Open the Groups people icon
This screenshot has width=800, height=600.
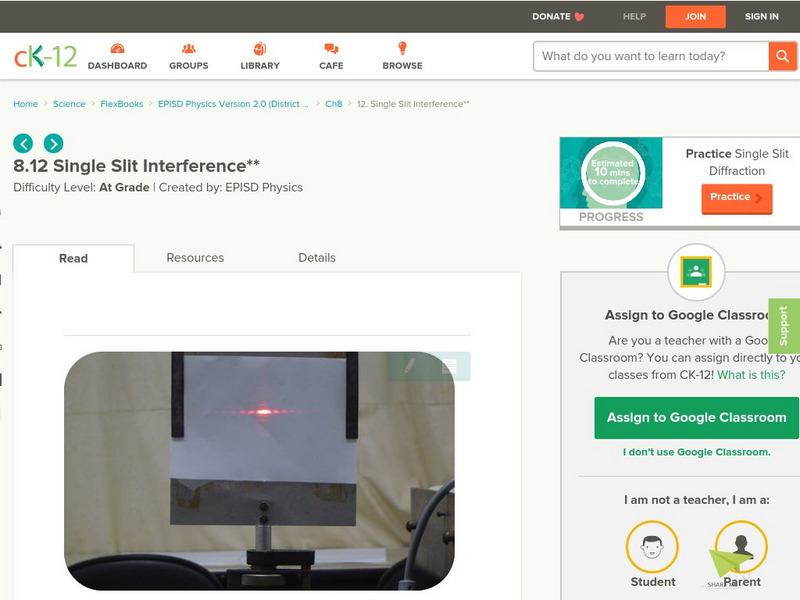(x=189, y=49)
